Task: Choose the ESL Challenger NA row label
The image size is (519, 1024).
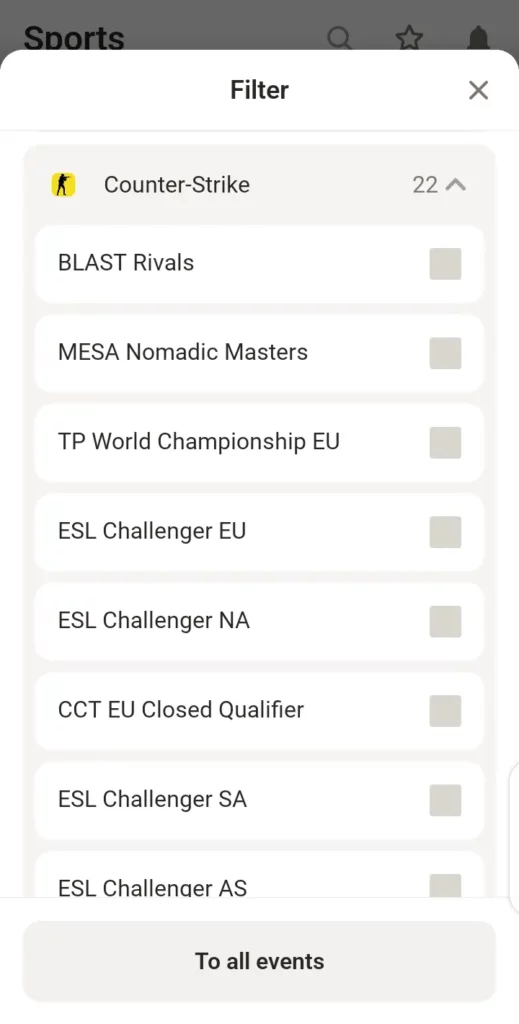Action: point(154,620)
